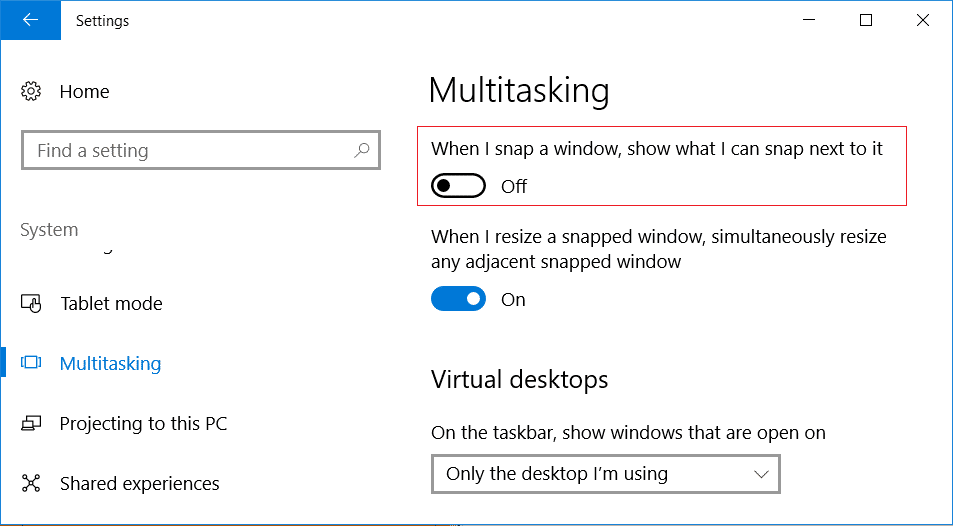953x526 pixels.
Task: Close the Settings window
Action: point(923,20)
